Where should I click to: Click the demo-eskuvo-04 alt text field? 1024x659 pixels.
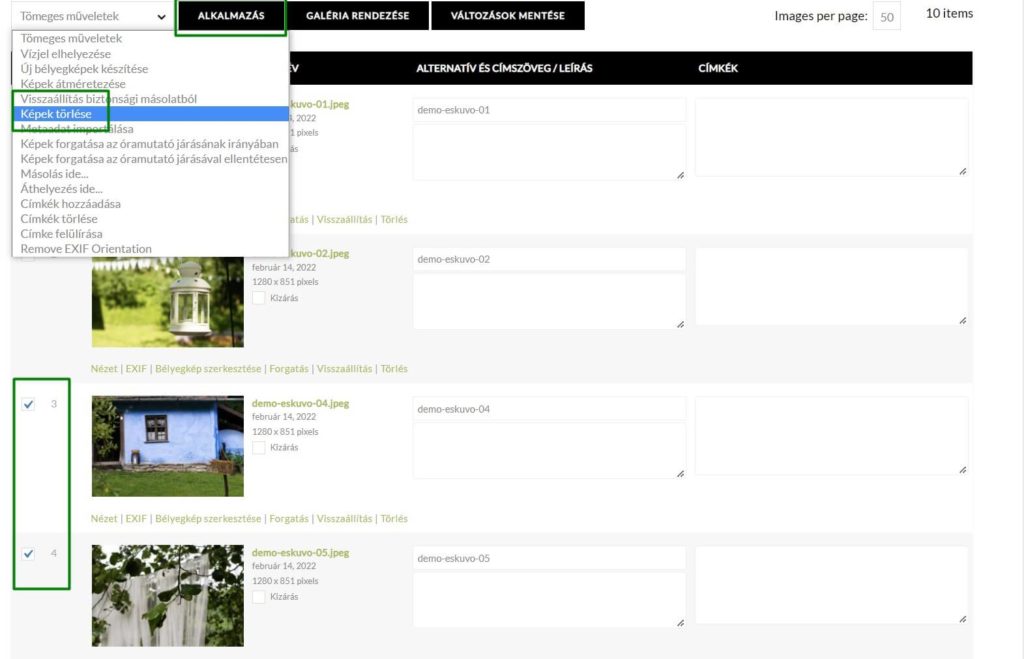(x=549, y=409)
